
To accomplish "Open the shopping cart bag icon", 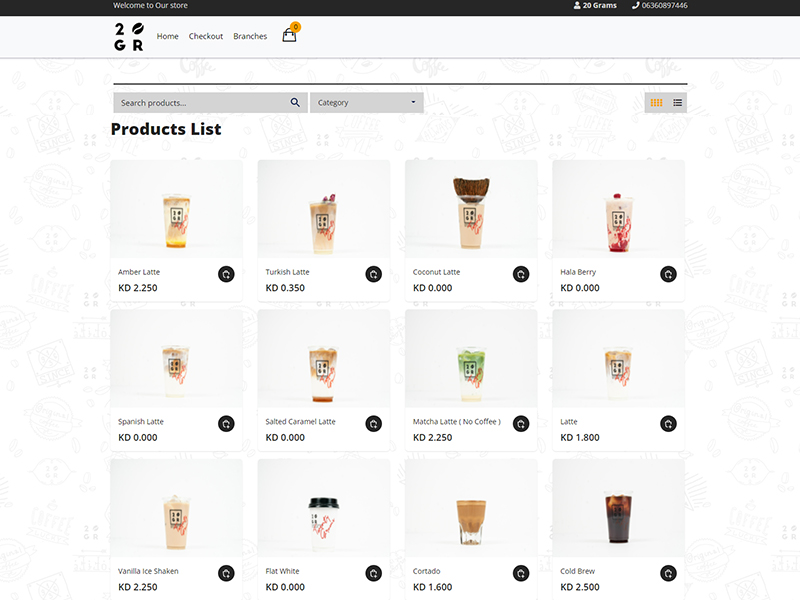I will (289, 35).
